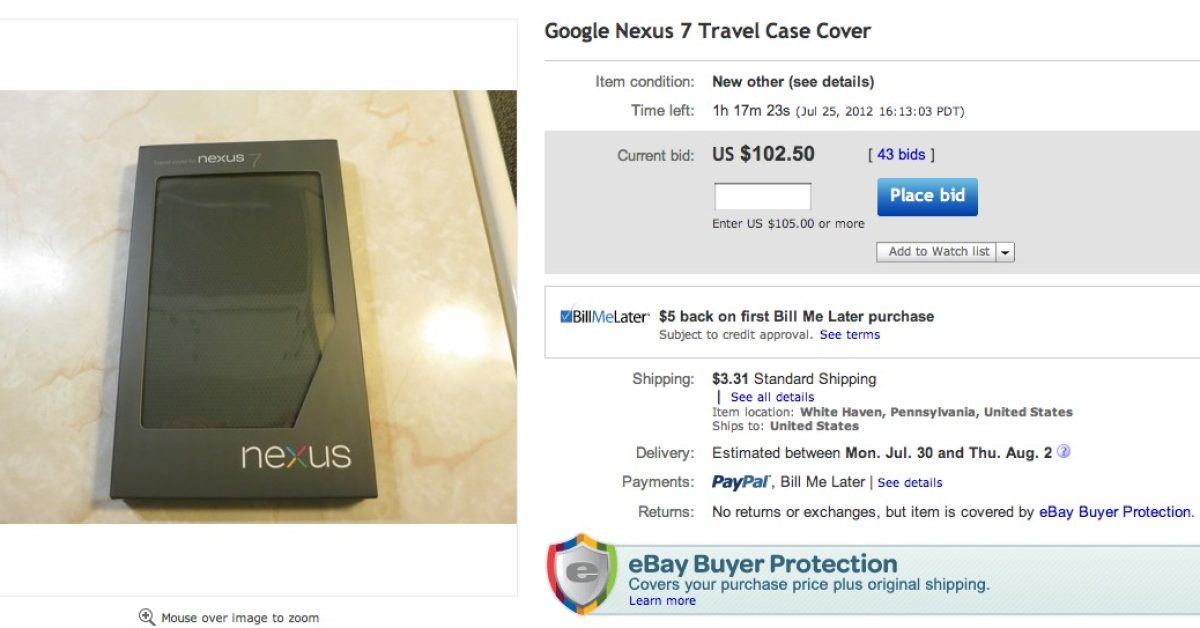The height and width of the screenshot is (628, 1200).
Task: Open the See details link for payments
Action: tap(910, 482)
